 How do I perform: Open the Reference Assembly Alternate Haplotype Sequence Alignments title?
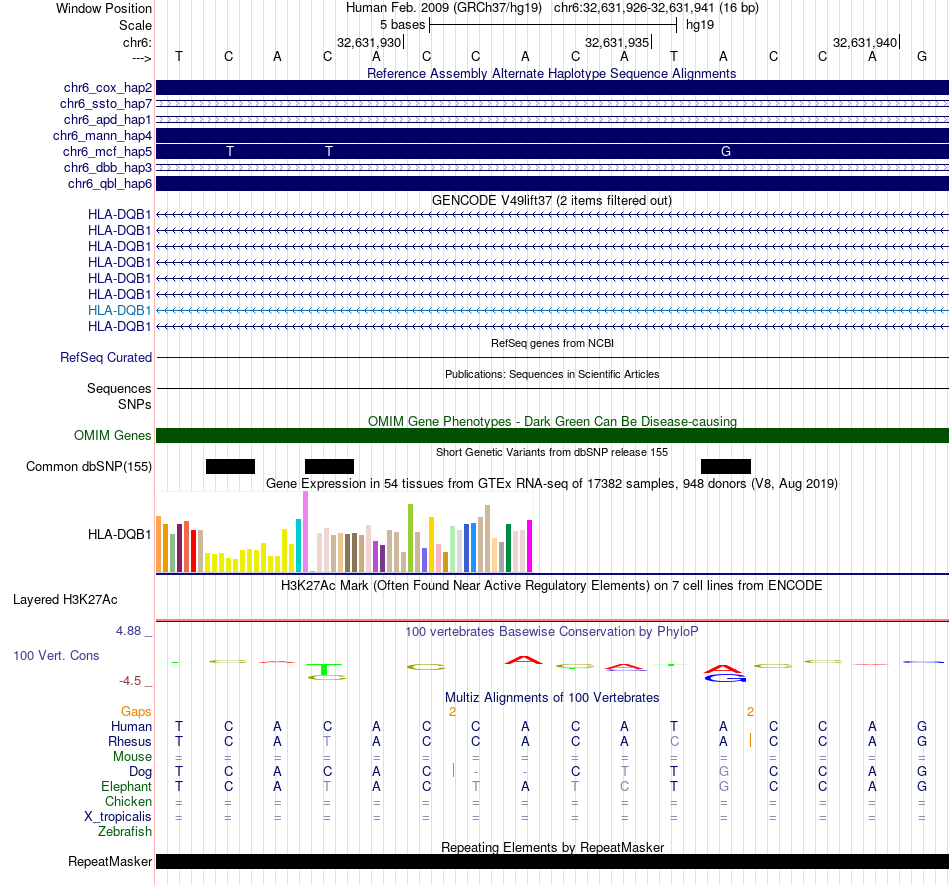551,73
